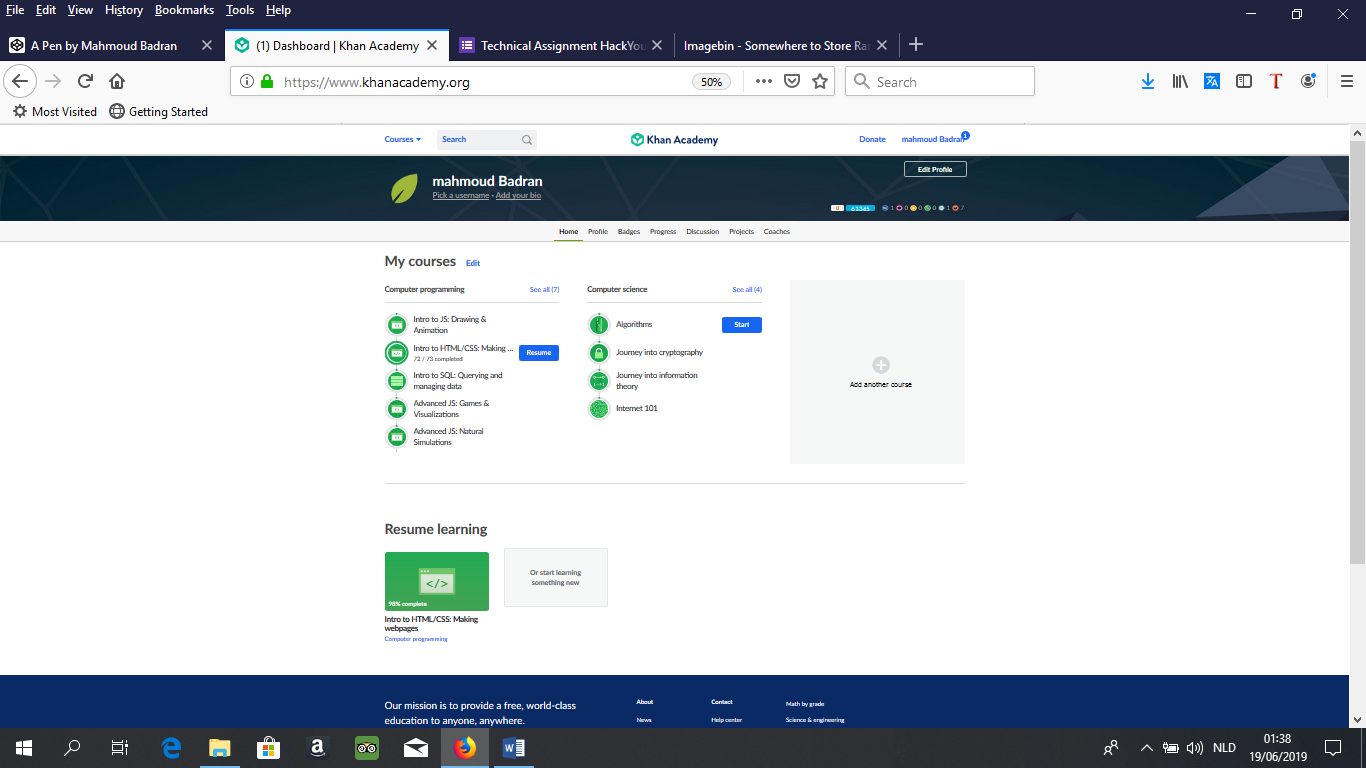Viewport: 1366px width, 768px height.
Task: Switch to the Badges tab
Action: (x=628, y=231)
